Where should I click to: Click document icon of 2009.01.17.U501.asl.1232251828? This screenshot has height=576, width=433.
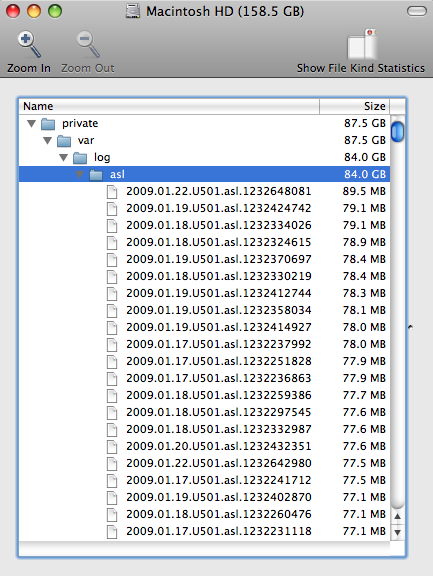pyautogui.click(x=112, y=362)
